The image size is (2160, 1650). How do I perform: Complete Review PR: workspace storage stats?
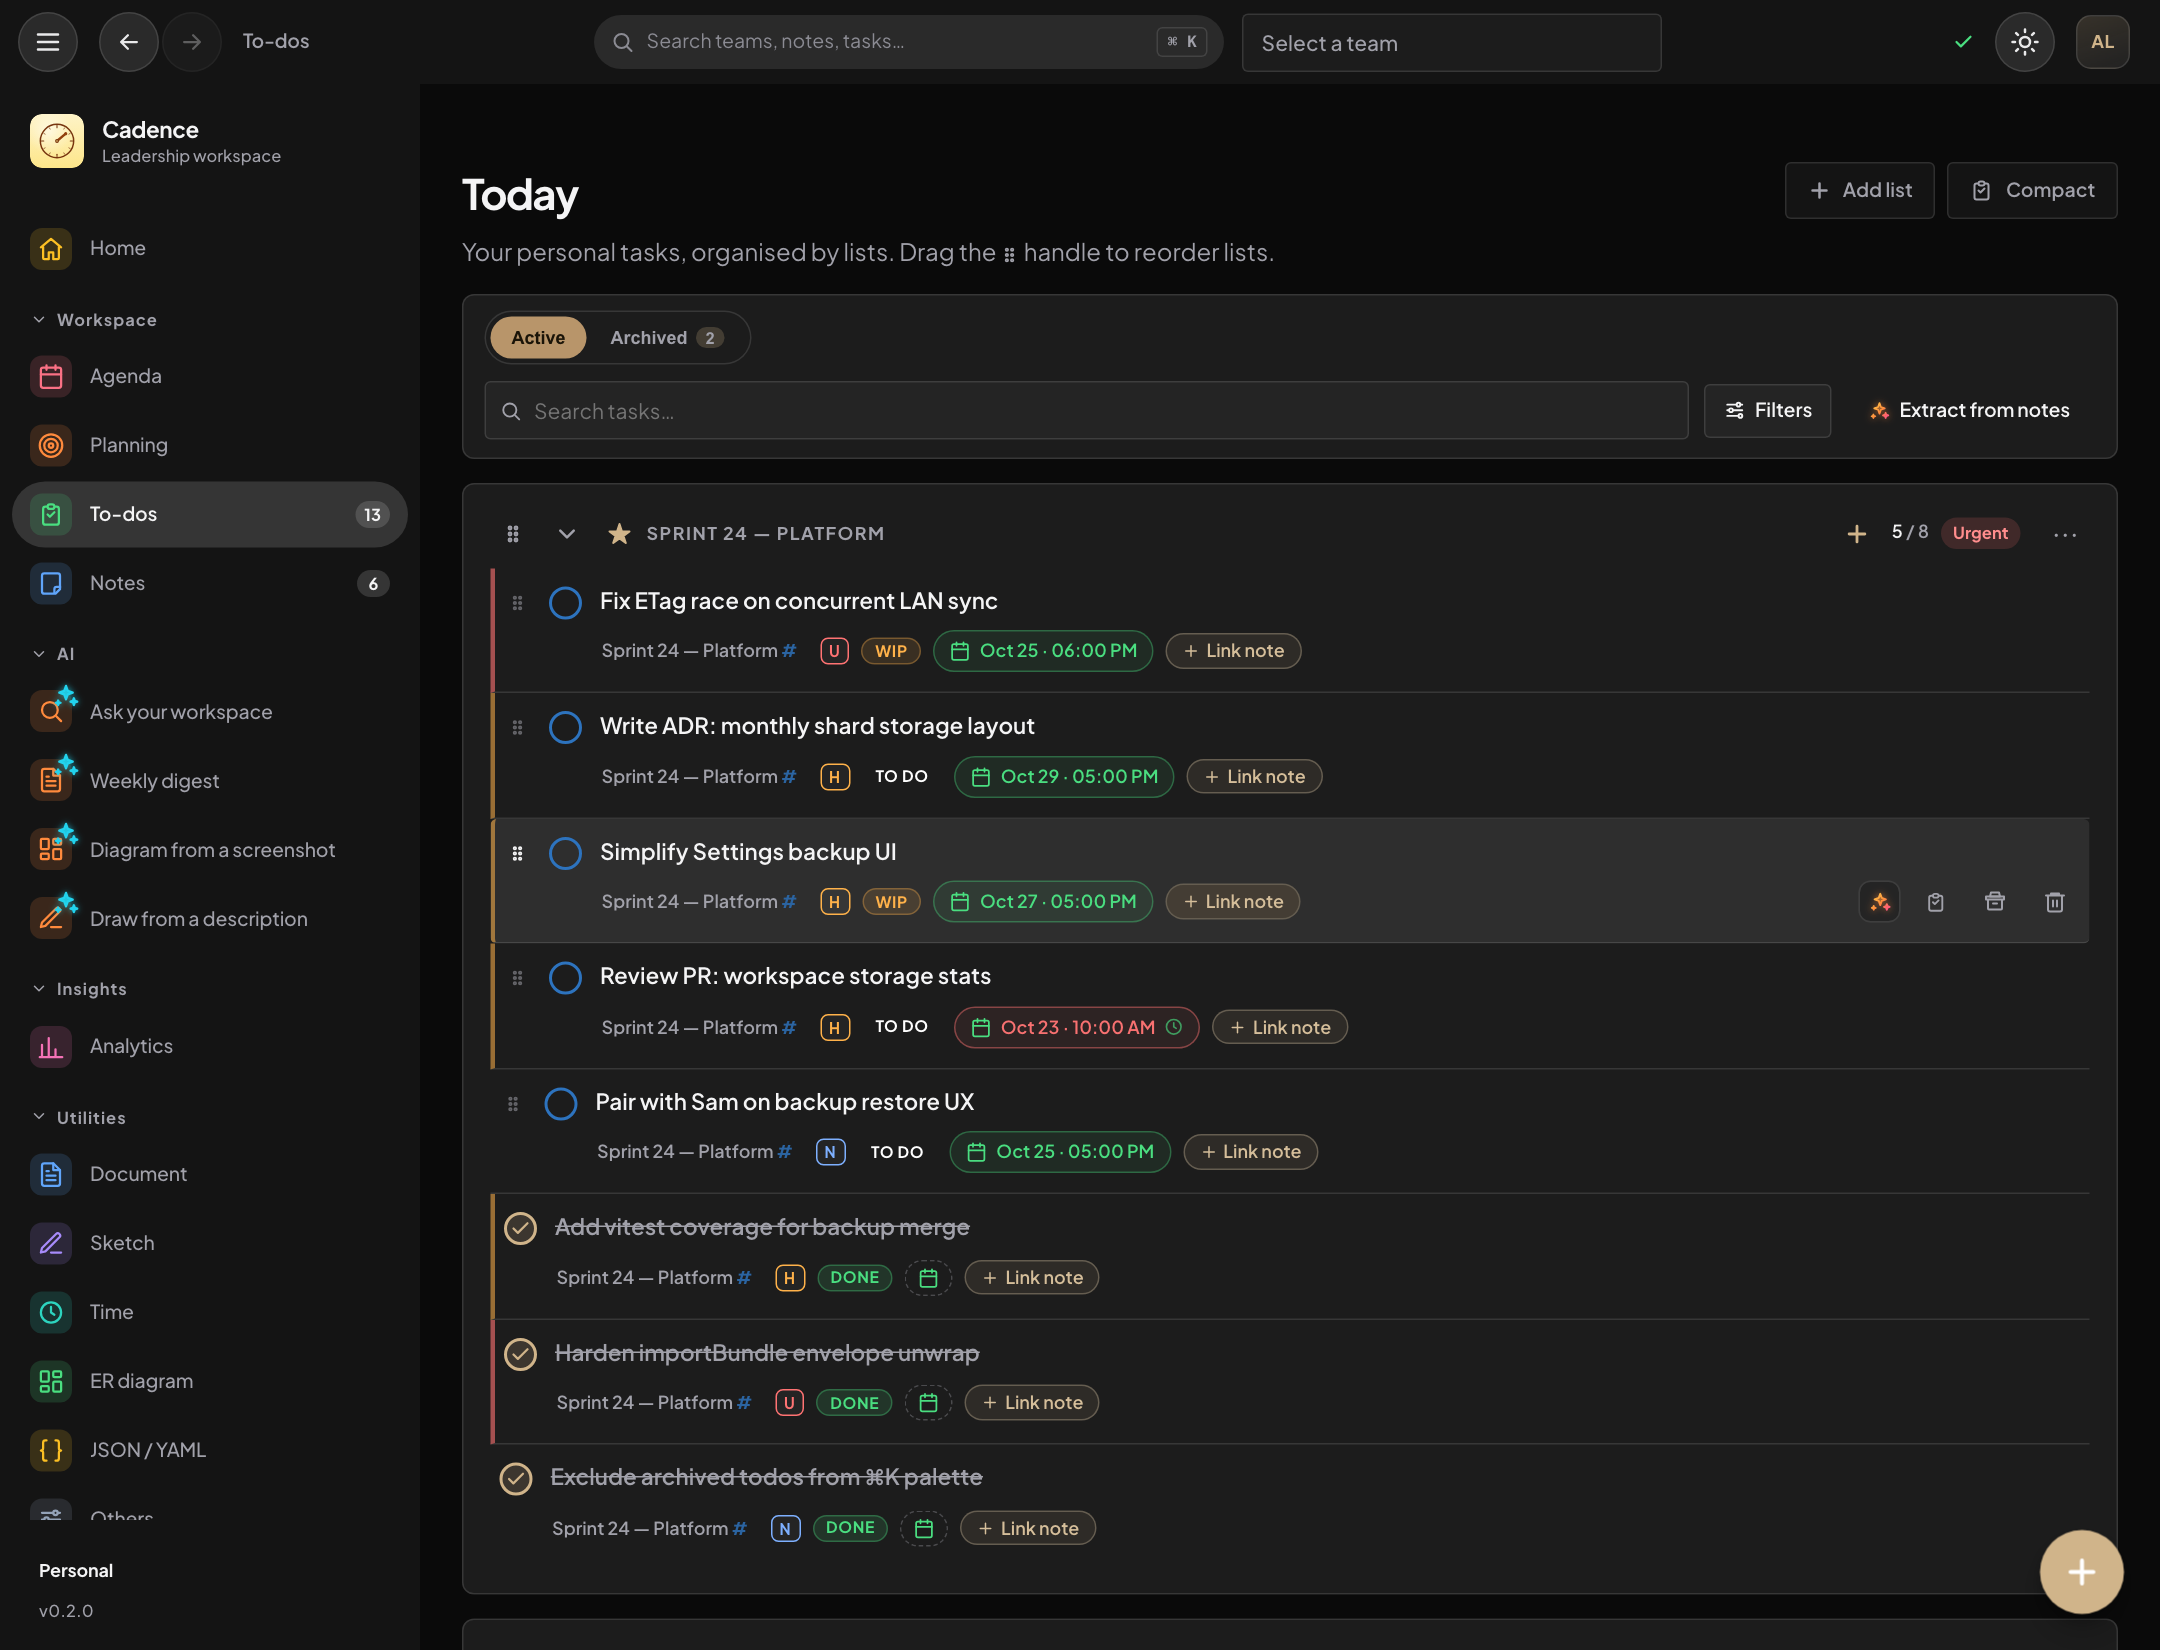tap(565, 978)
